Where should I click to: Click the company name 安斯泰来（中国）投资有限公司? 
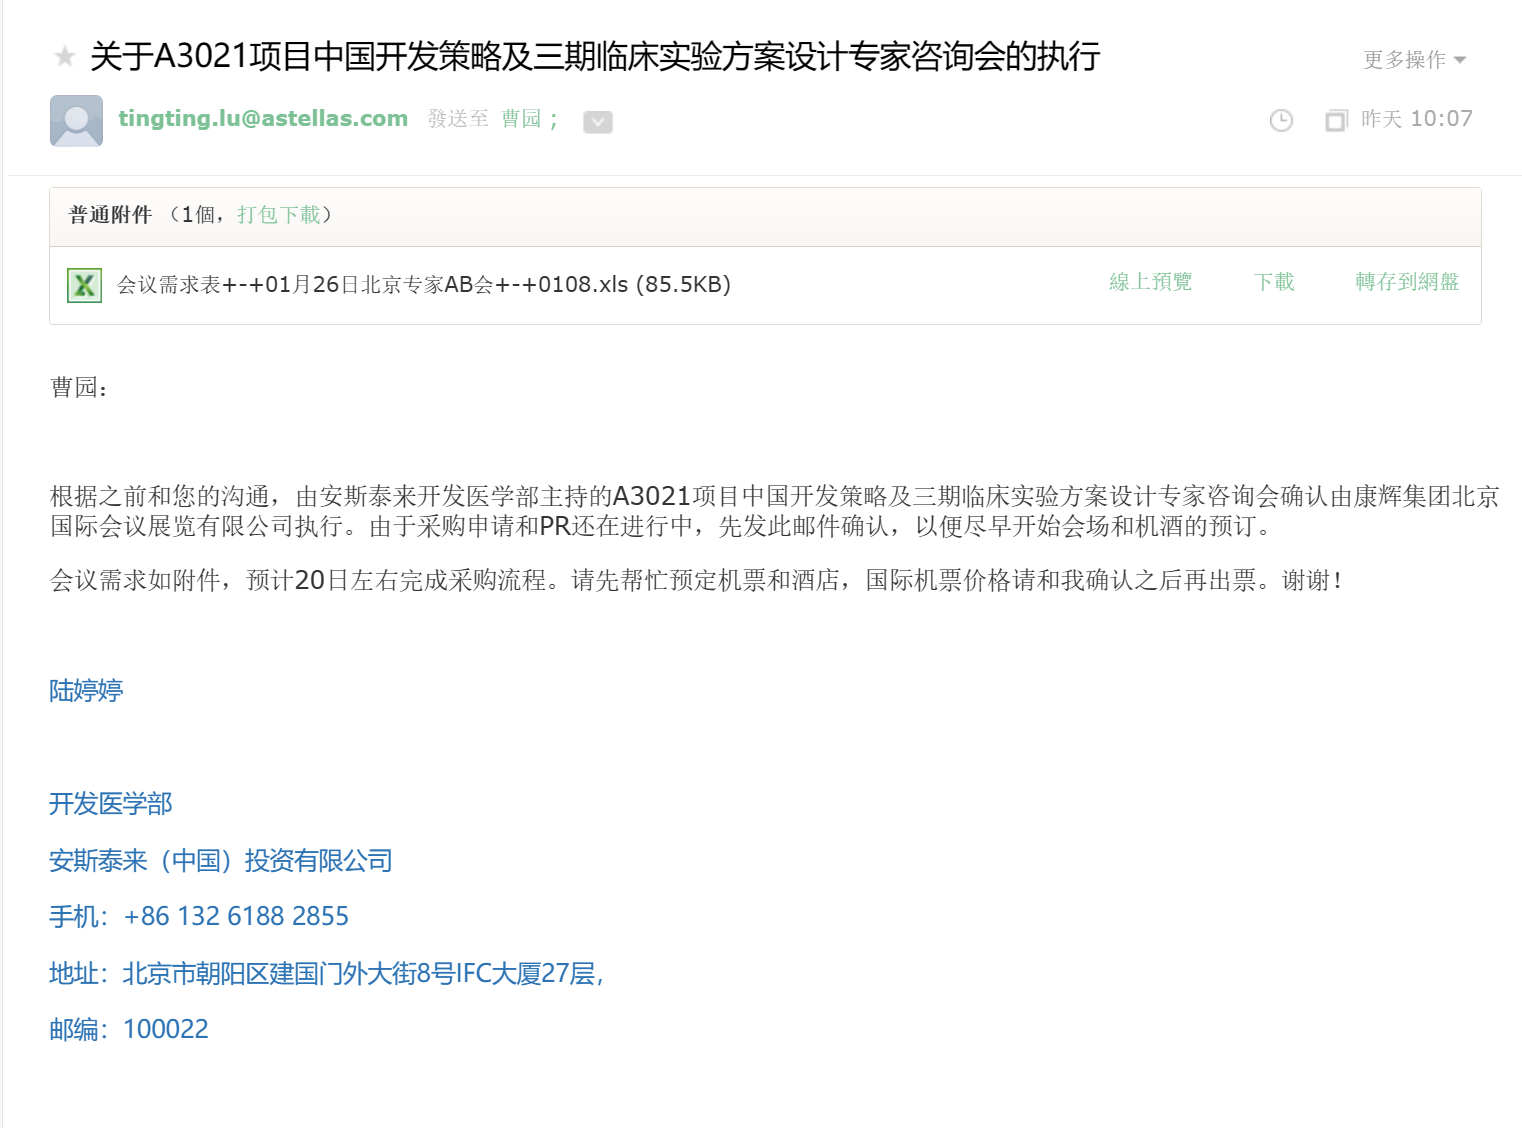[220, 860]
